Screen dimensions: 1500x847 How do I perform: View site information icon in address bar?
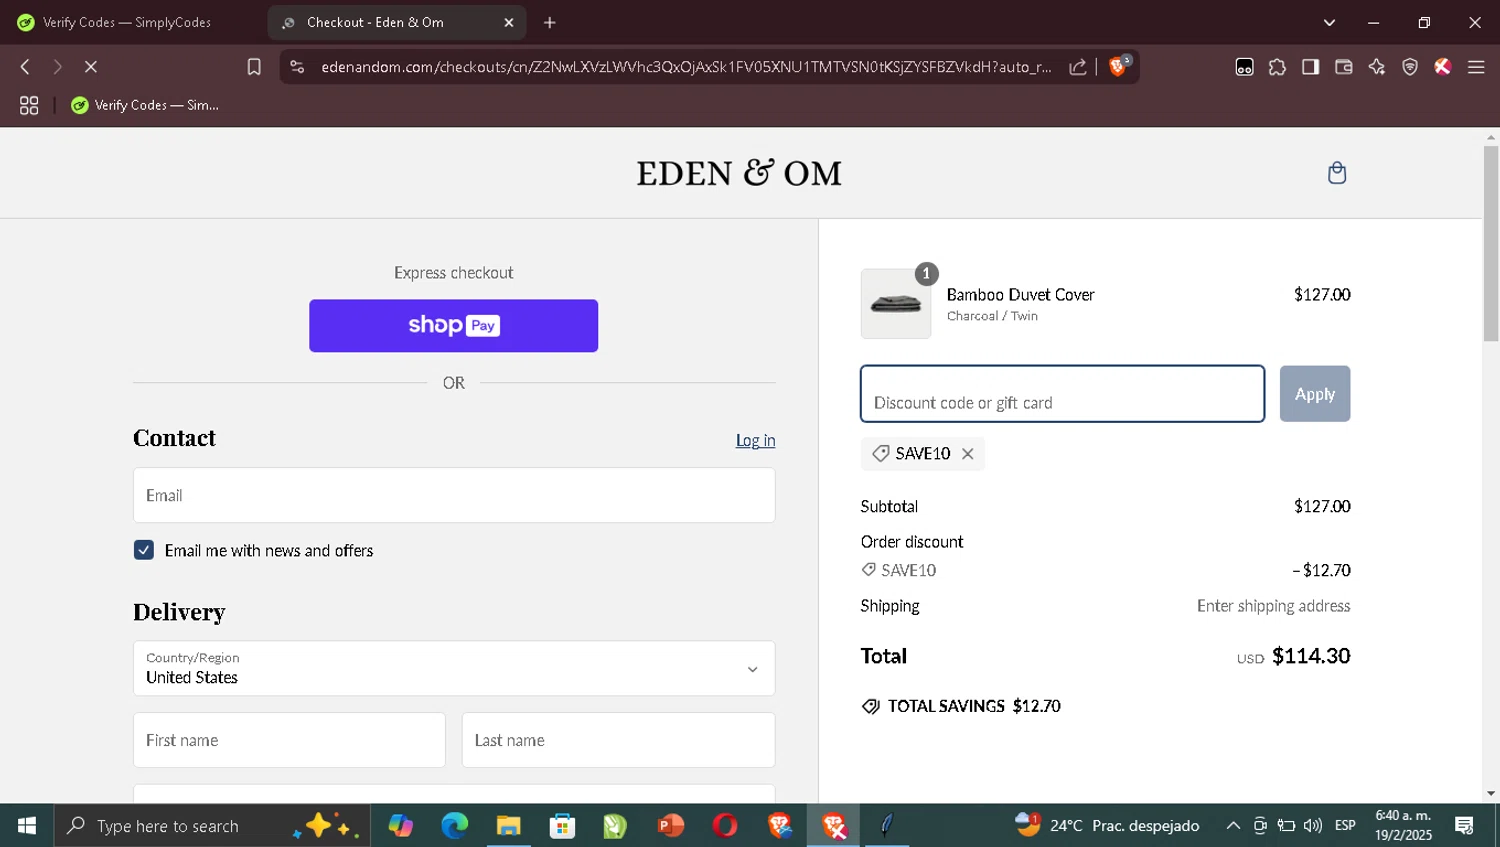[x=297, y=67]
